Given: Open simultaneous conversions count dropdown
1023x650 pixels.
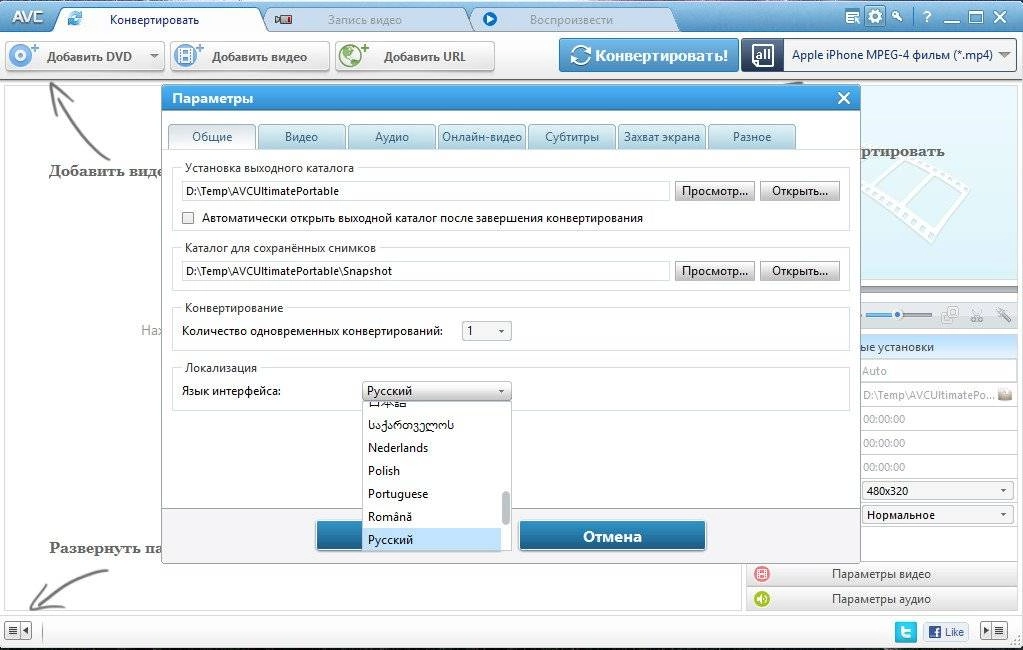Looking at the screenshot, I should (486, 331).
